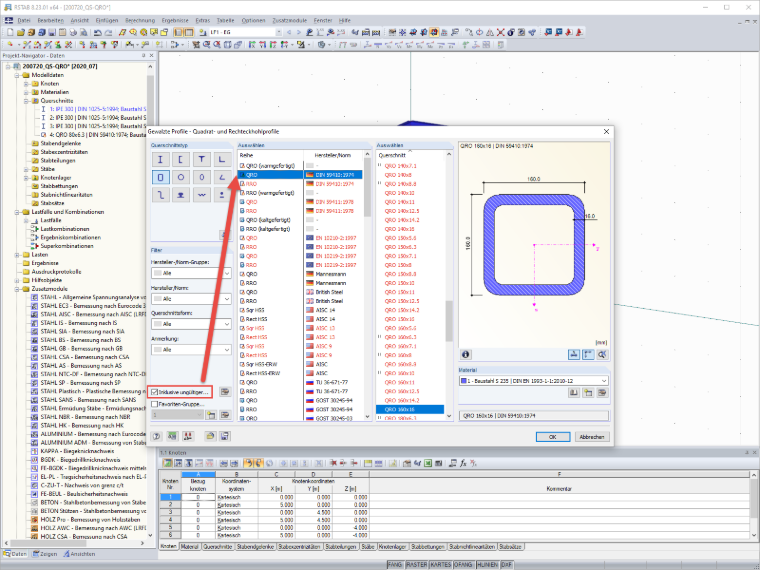Select rectangular hollow section type button
The width and height of the screenshot is (760, 570).
(160, 177)
